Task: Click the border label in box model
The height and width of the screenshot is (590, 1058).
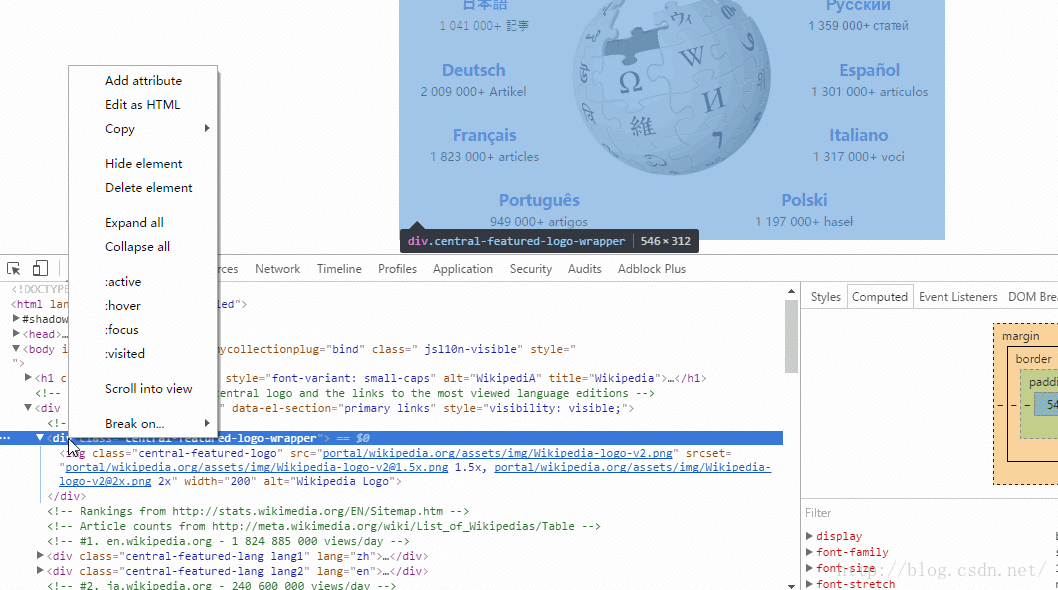Action: coord(1033,359)
